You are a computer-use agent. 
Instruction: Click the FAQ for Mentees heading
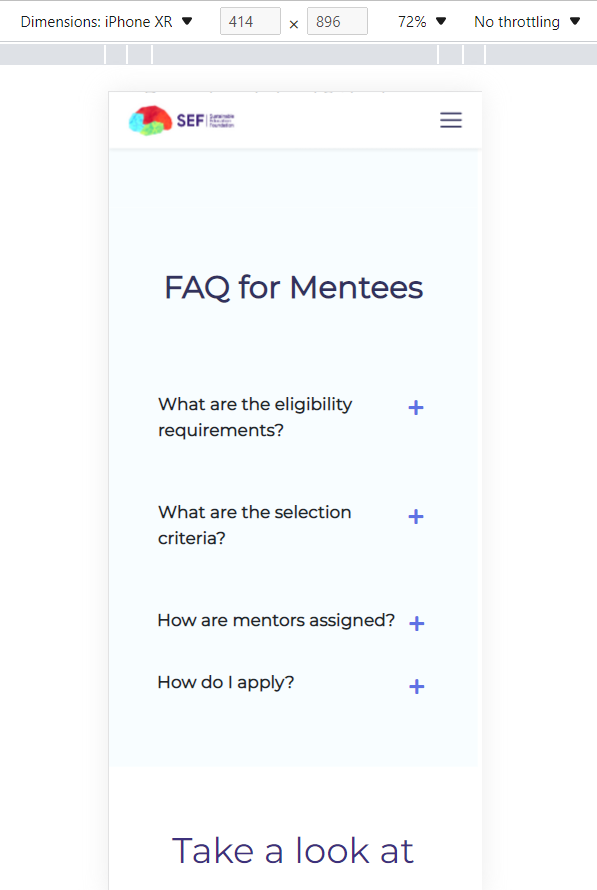coord(293,288)
